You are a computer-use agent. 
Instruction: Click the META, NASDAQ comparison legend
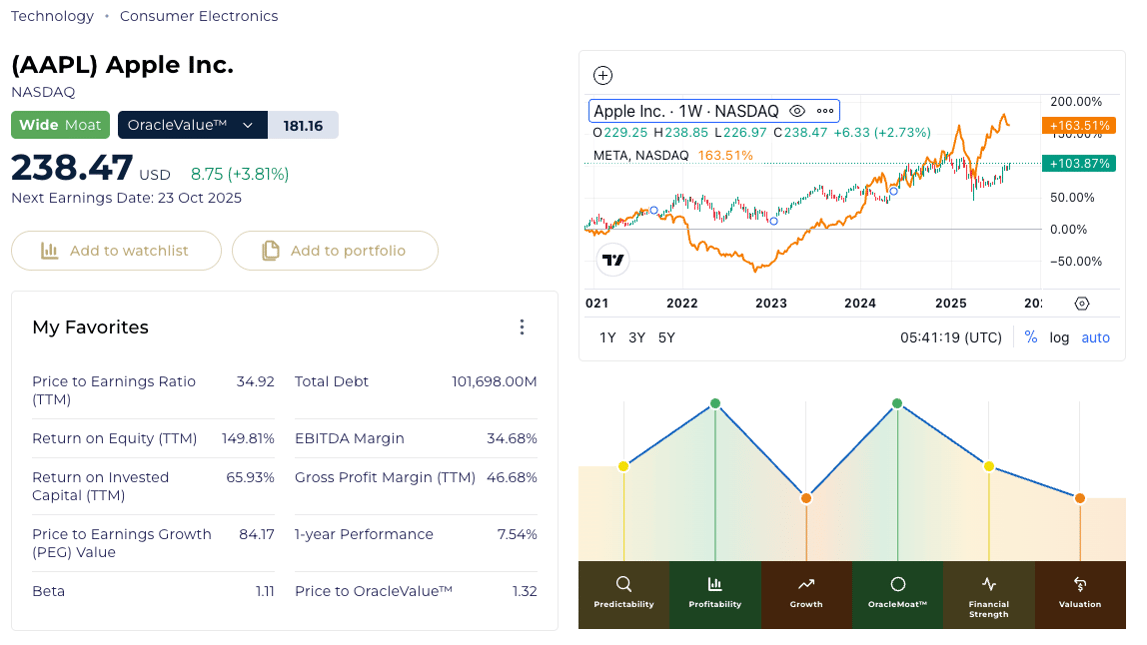(x=641, y=155)
